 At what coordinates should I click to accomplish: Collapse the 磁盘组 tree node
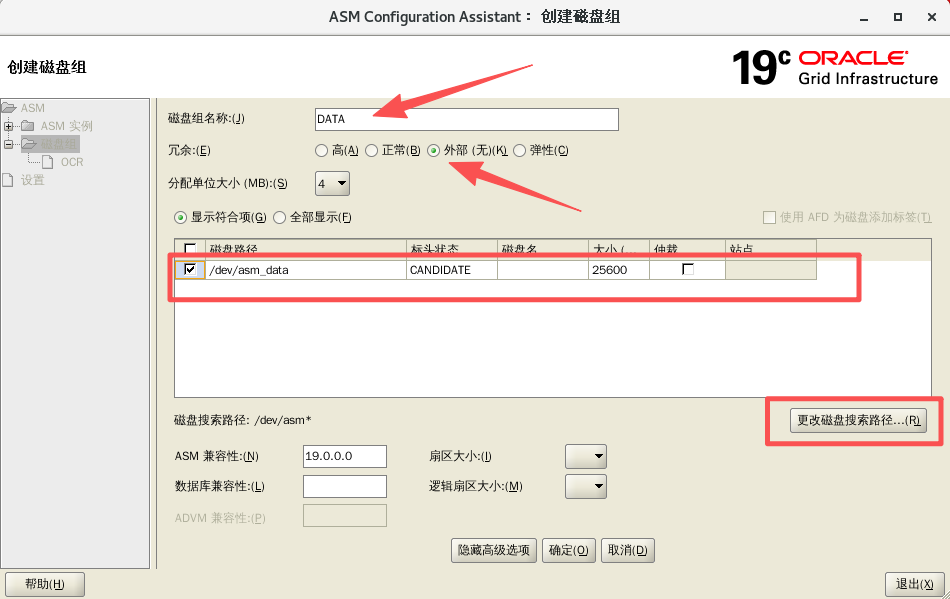coord(8,144)
